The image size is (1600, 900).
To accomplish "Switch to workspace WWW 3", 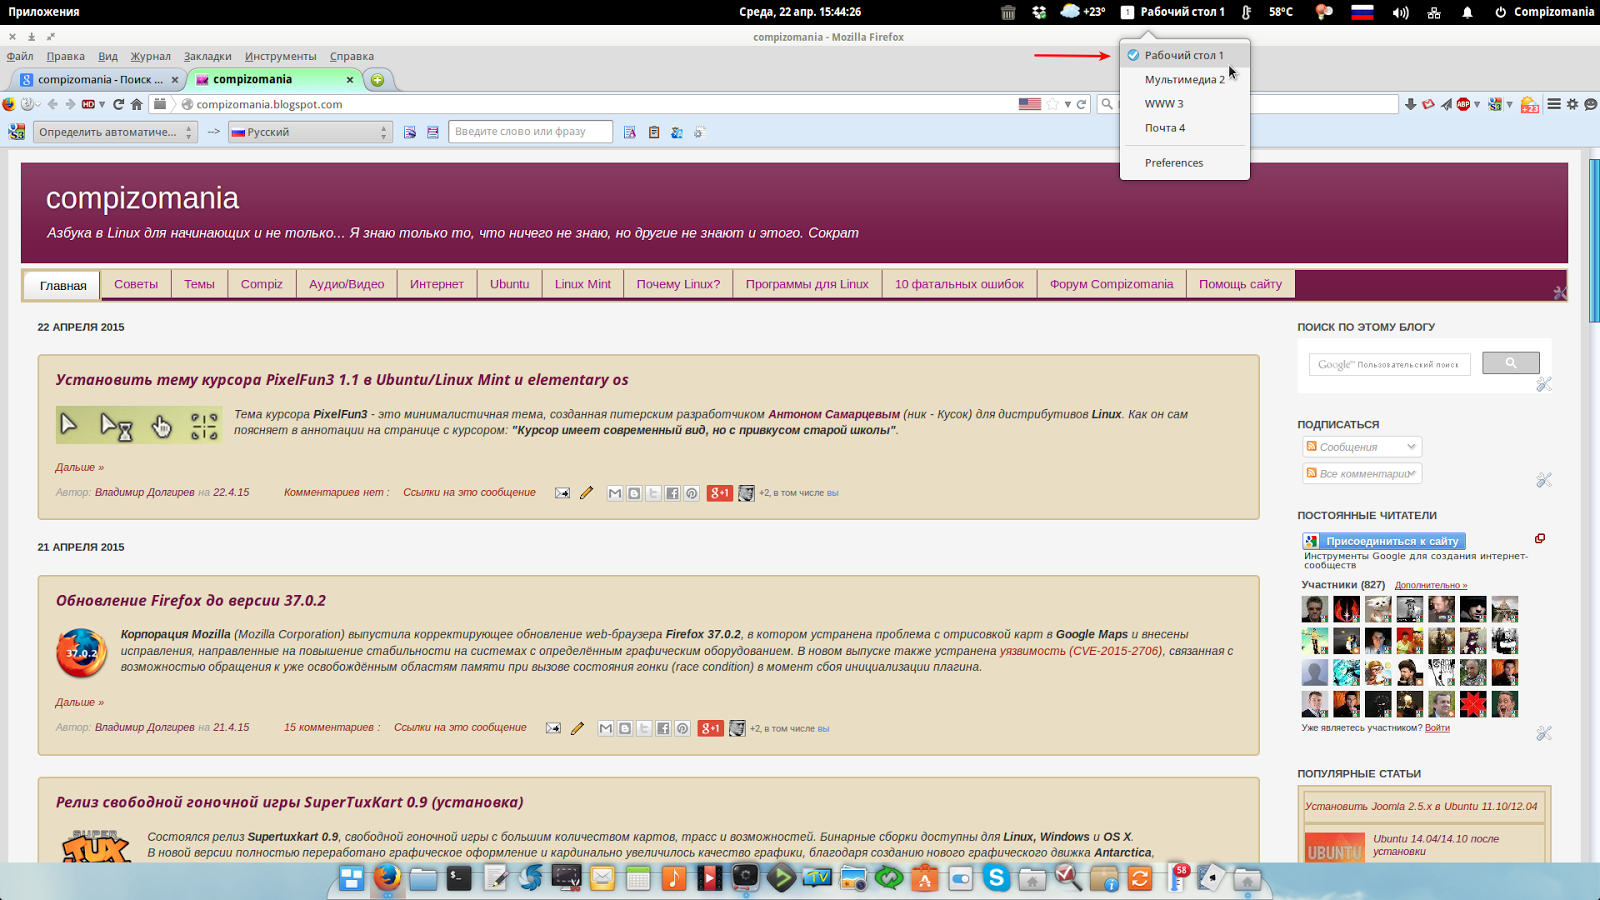I will (x=1185, y=103).
